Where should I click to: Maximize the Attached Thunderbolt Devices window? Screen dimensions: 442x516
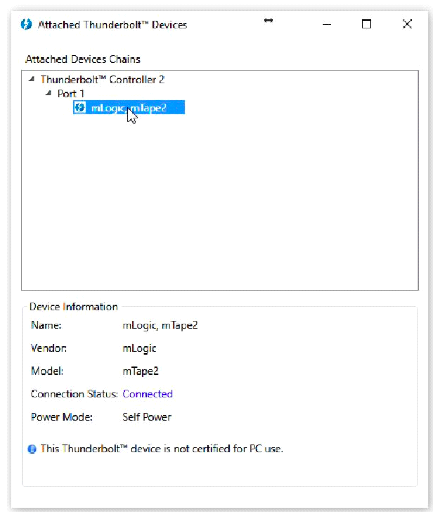click(366, 24)
